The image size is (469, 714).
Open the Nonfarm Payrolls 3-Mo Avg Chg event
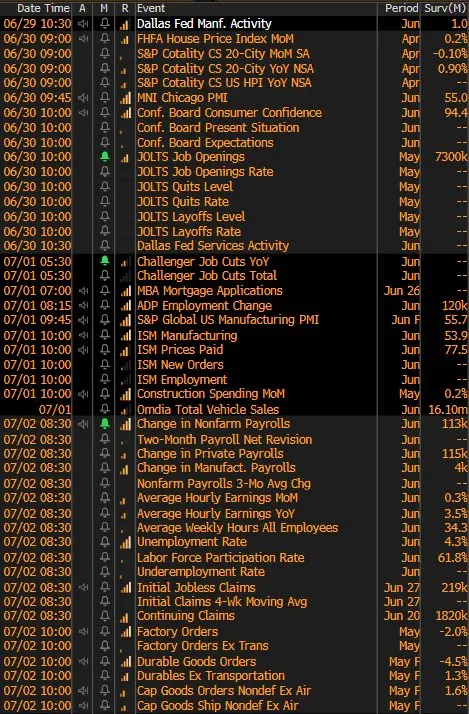click(224, 484)
